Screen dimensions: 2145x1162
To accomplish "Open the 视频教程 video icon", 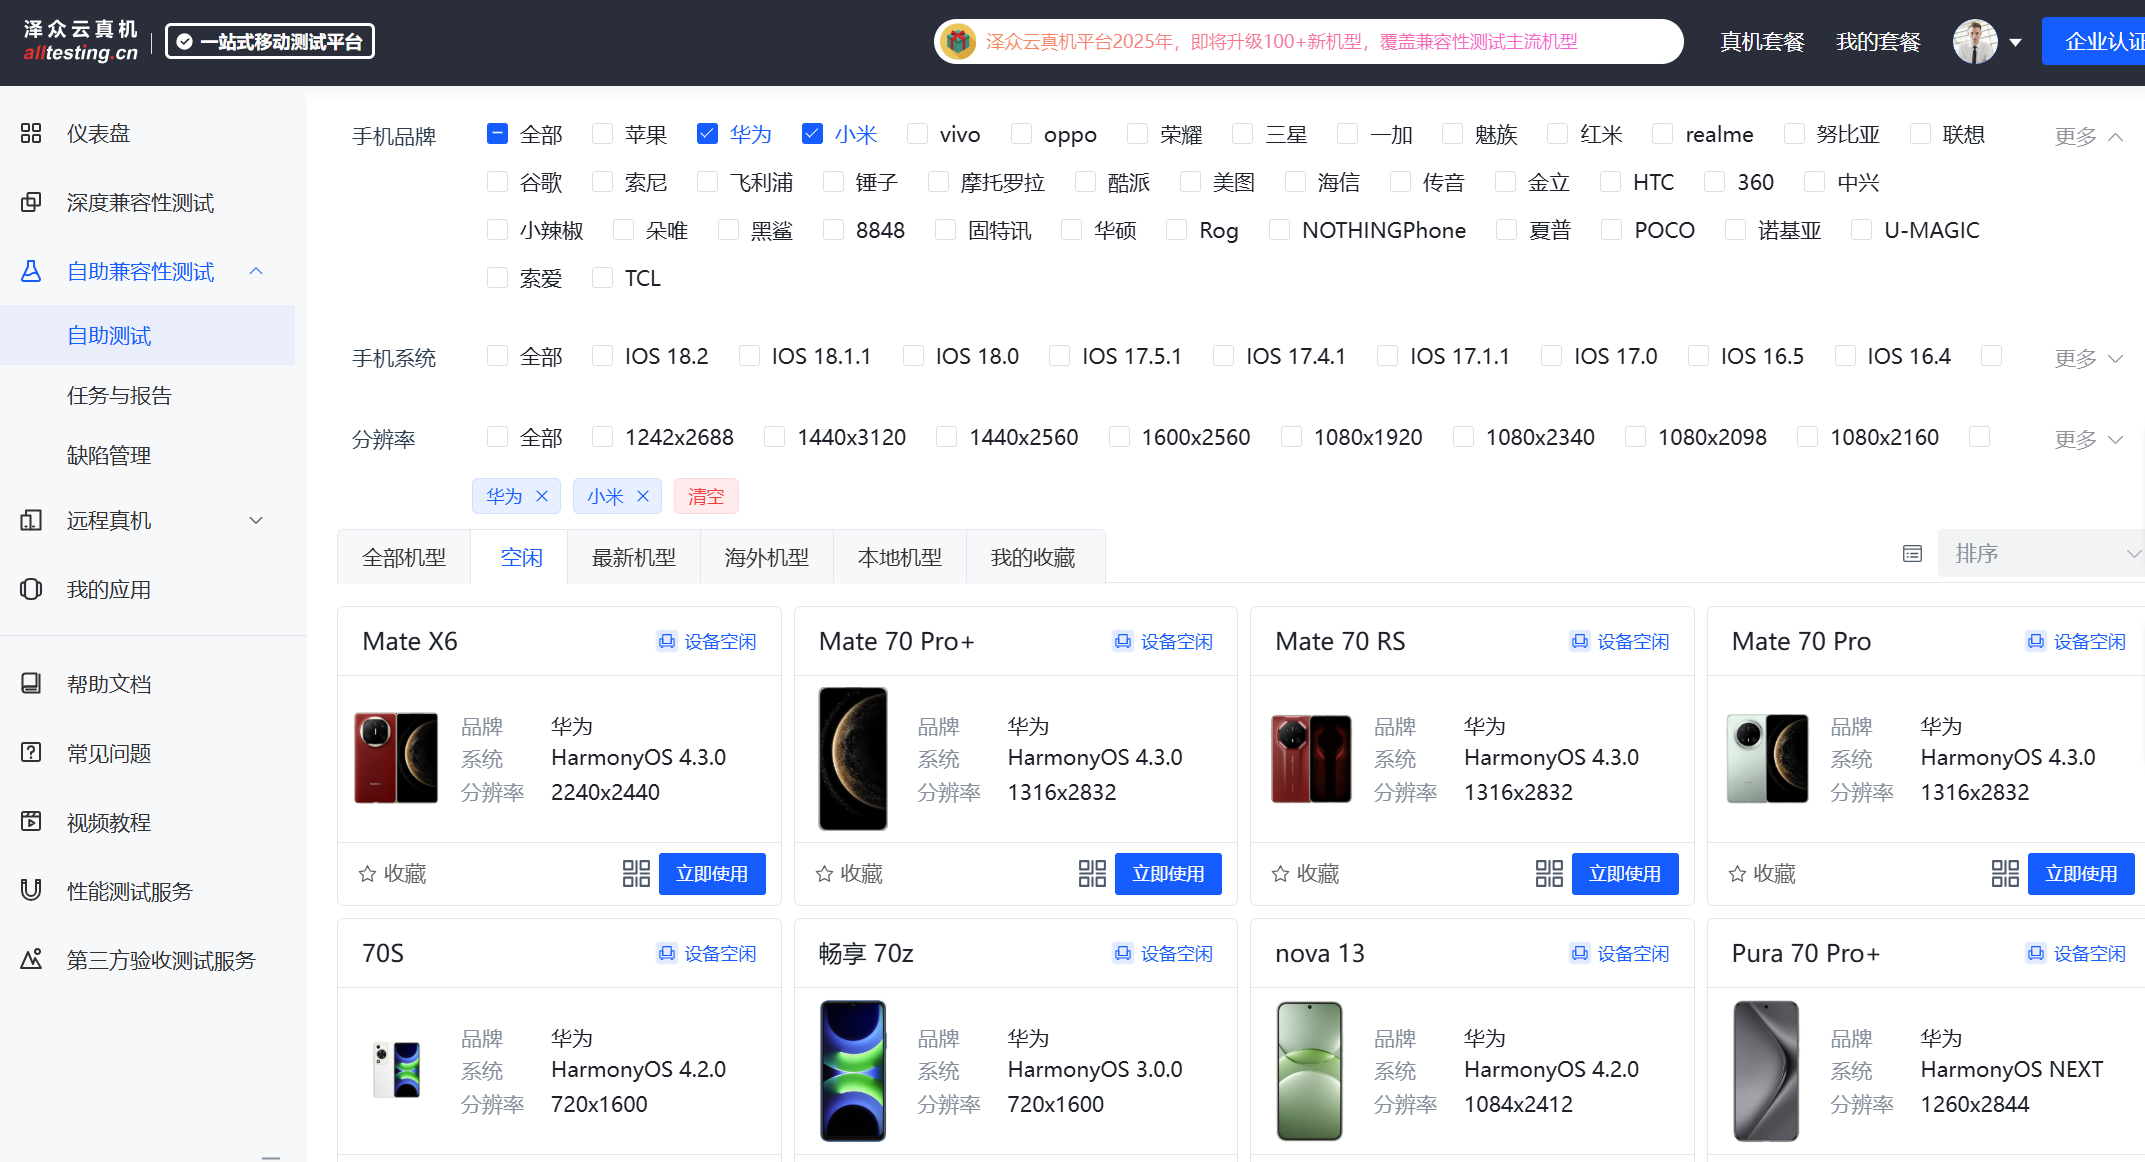I will 31,821.
